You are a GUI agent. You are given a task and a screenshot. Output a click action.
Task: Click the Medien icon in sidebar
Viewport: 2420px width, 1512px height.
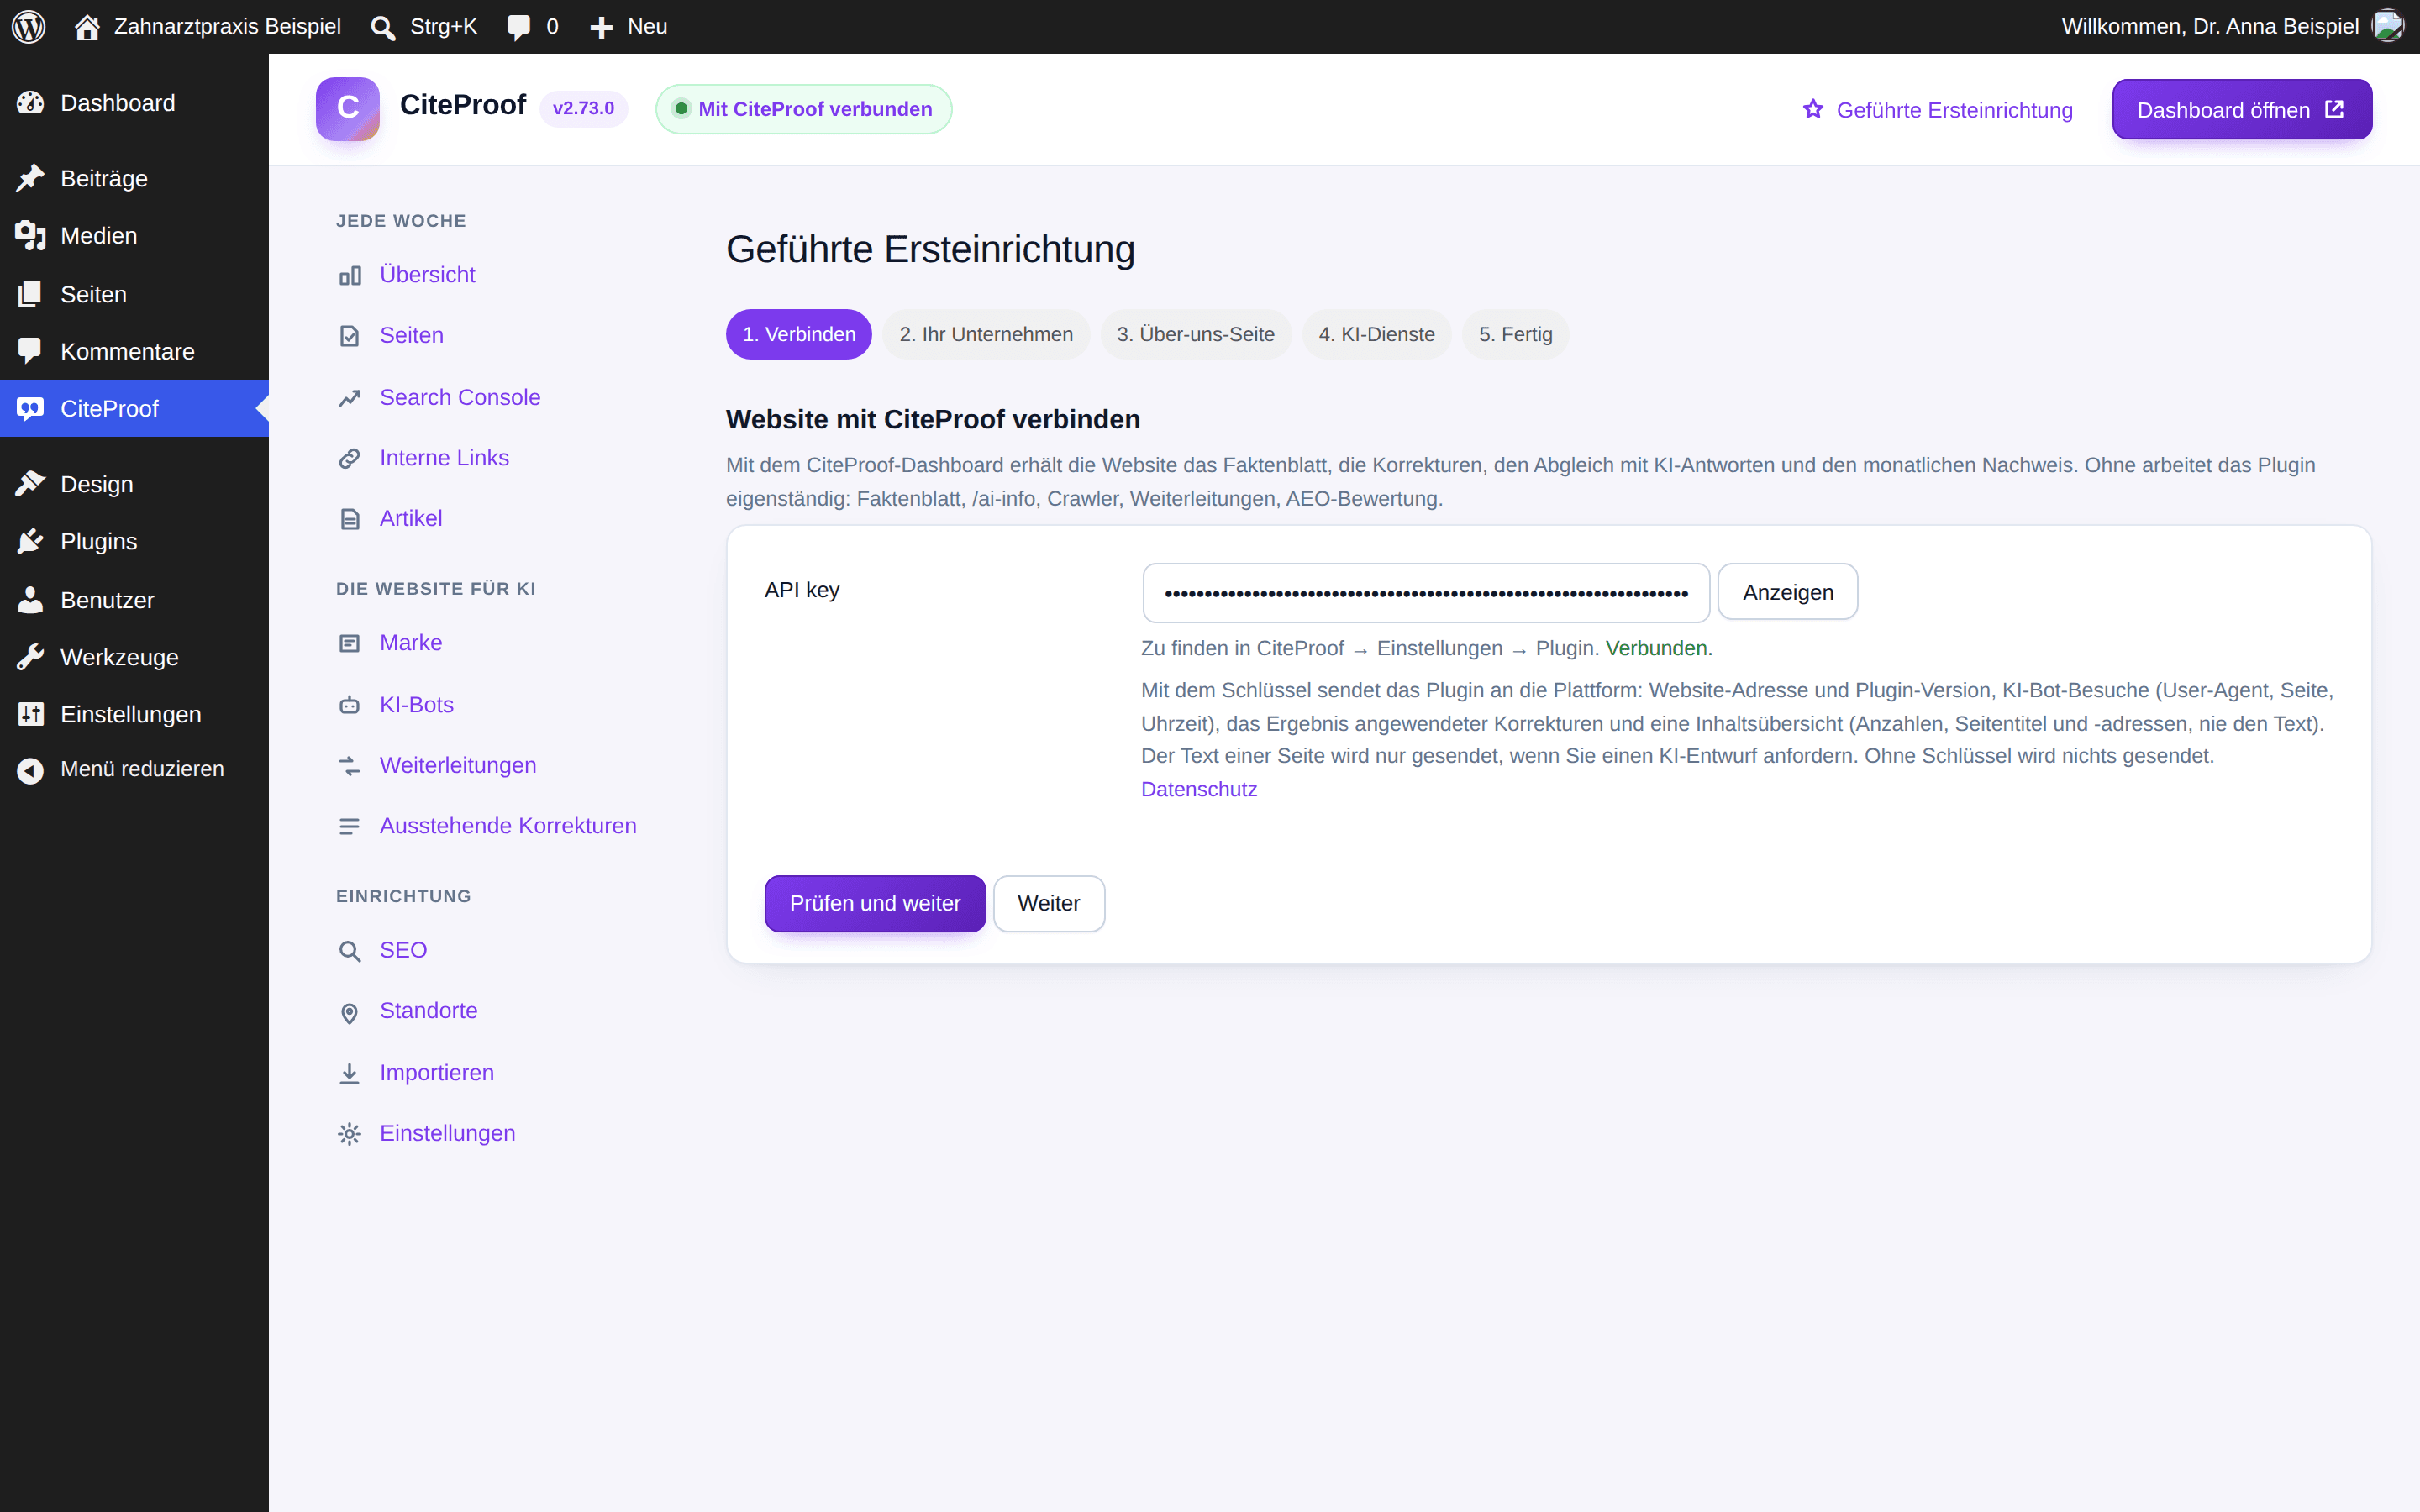click(30, 235)
